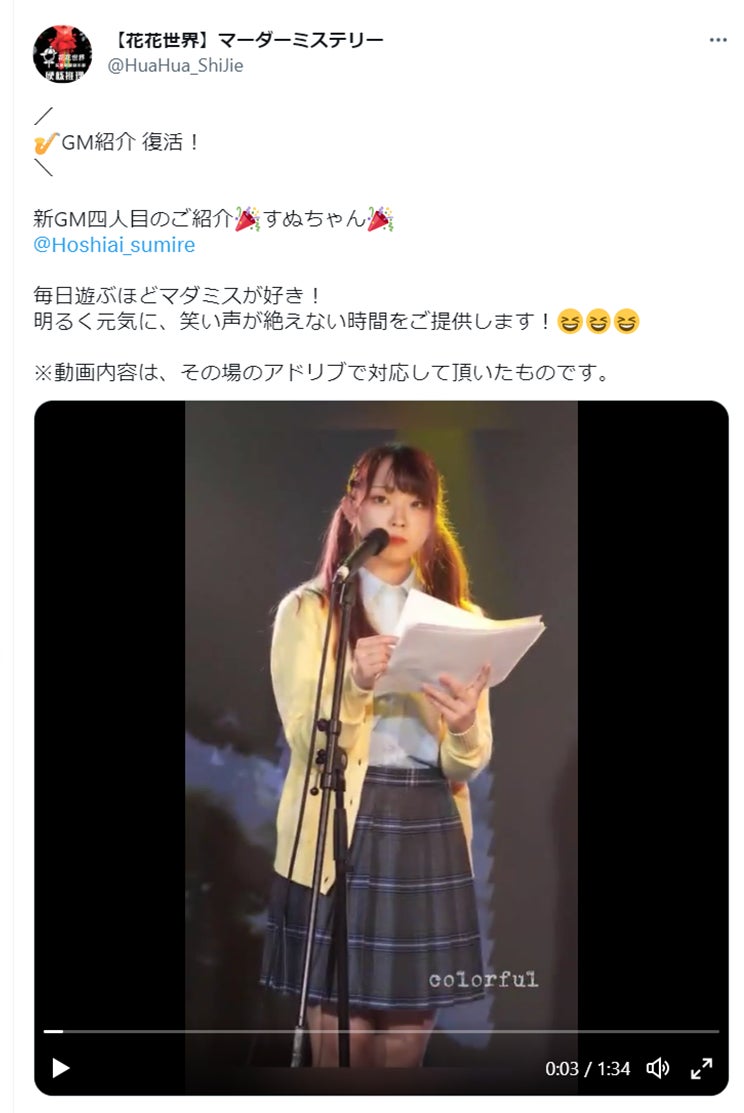
Task: Open the @Hoshiai_sumire mention link
Action: click(114, 245)
